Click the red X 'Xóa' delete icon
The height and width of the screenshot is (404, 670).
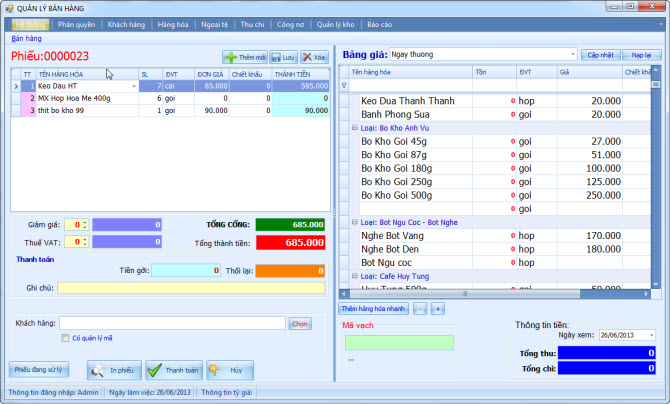(x=306, y=58)
